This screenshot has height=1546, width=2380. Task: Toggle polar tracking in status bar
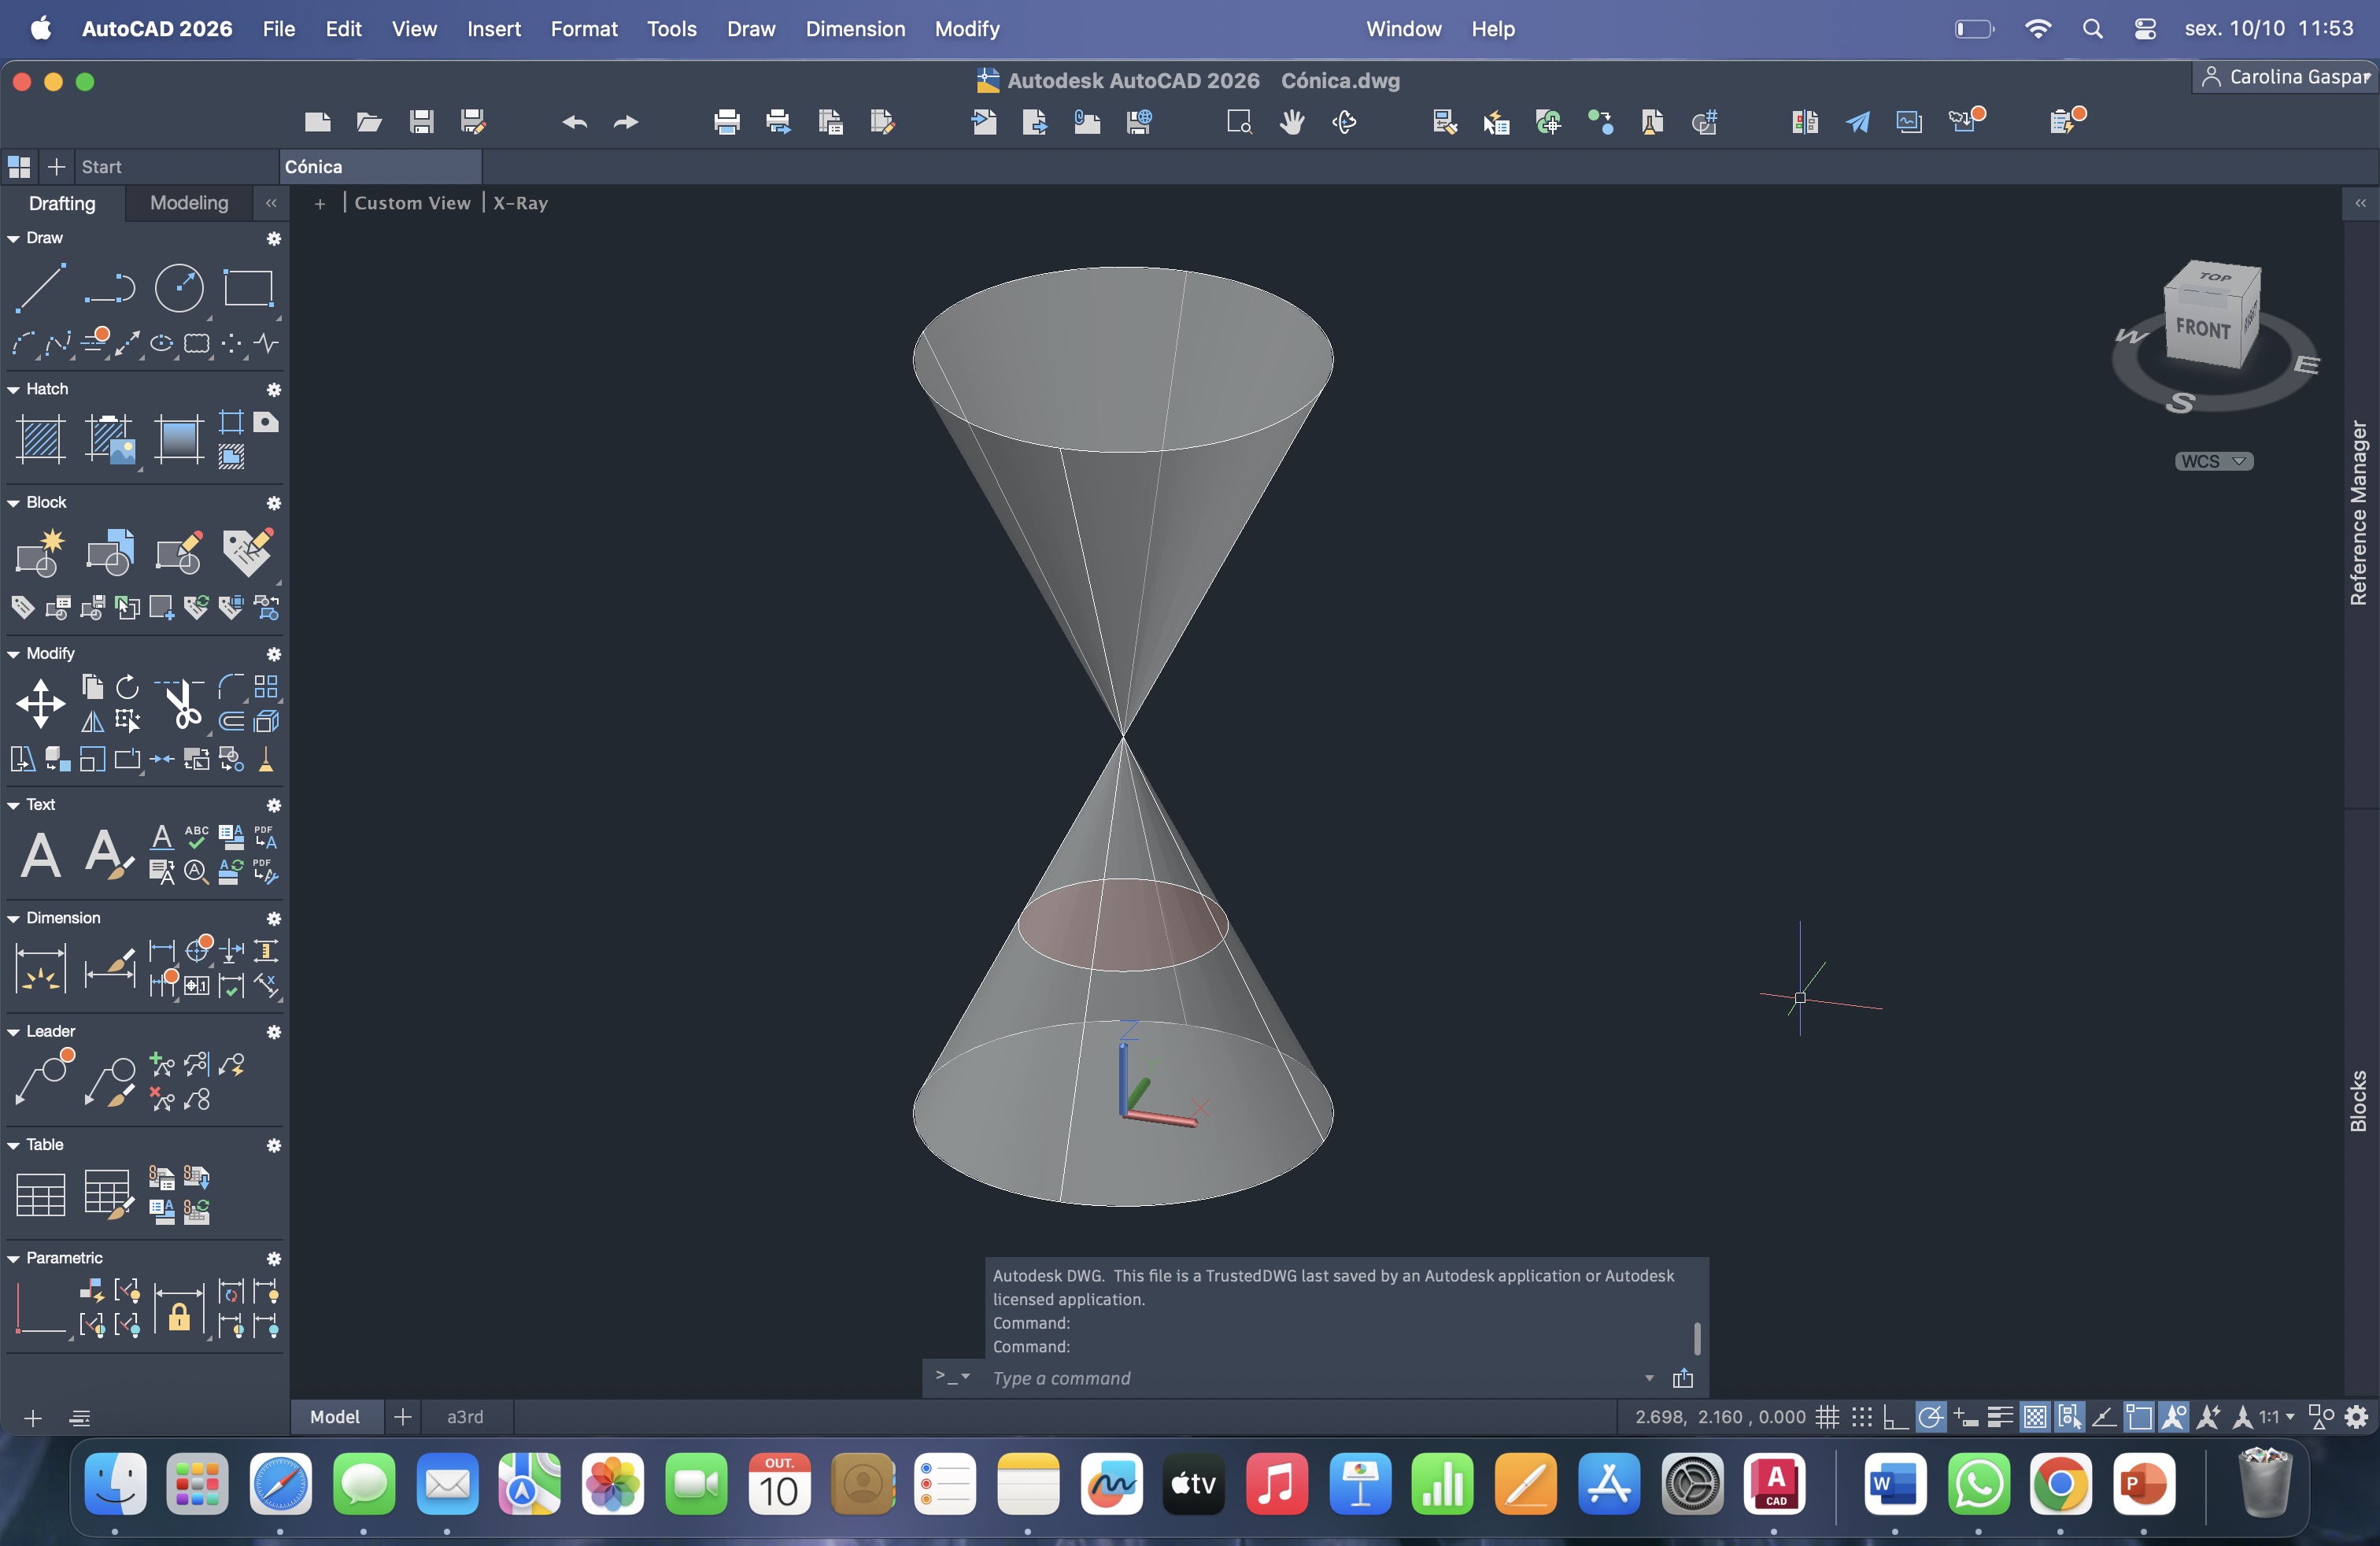point(1930,1417)
